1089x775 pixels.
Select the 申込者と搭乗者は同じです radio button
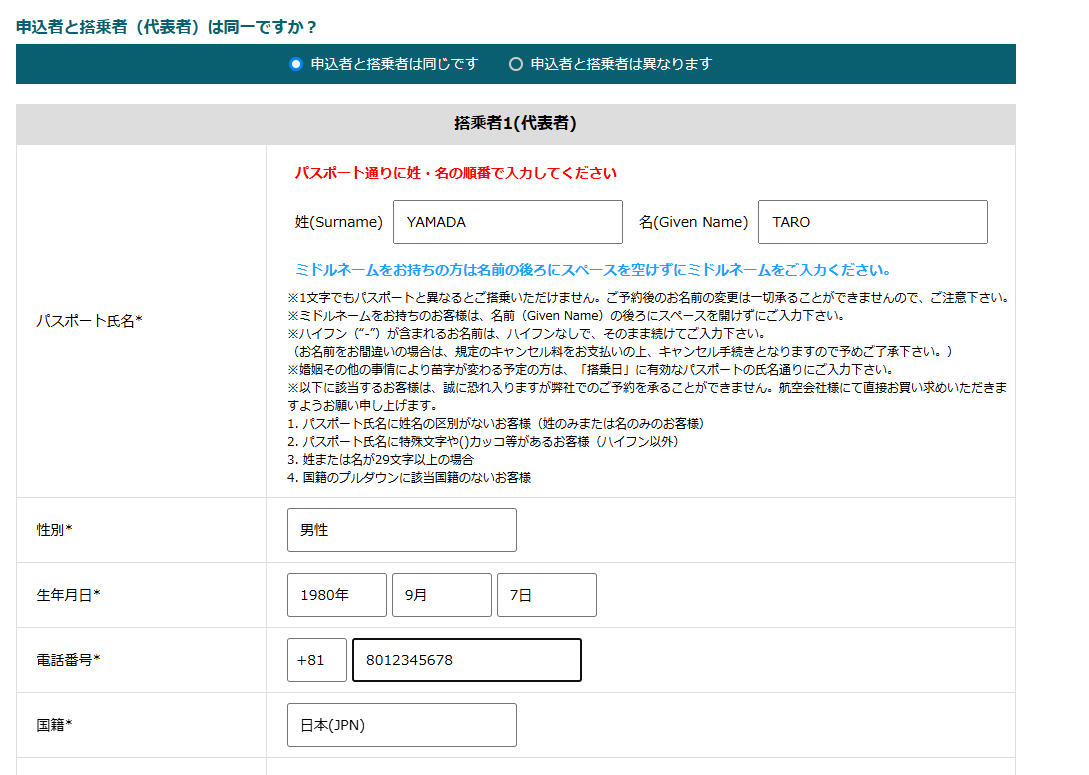295,64
